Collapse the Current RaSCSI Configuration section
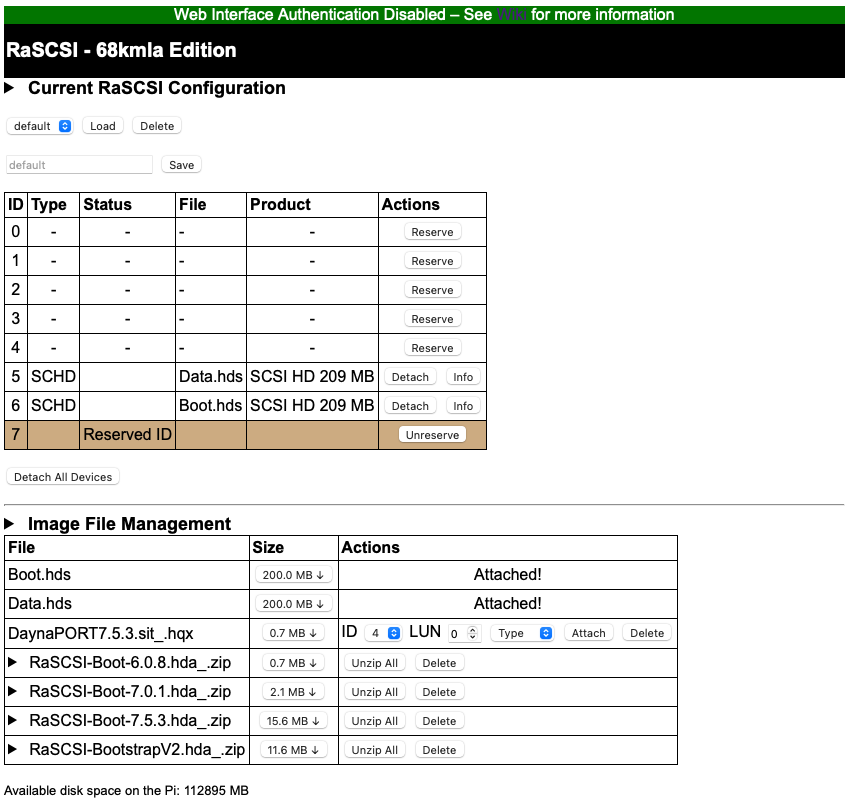Screen dimensions: 851x804 pos(10,88)
